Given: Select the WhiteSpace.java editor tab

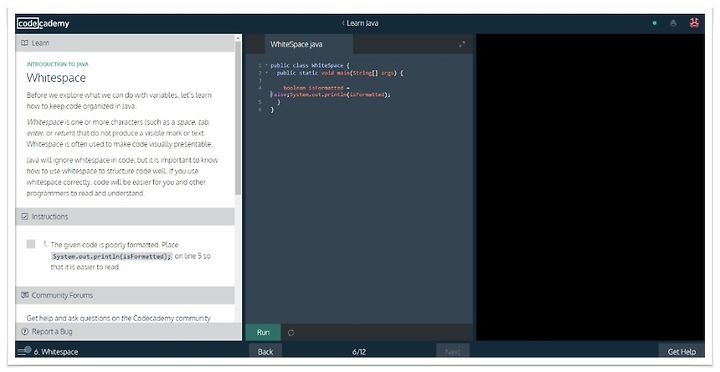Looking at the screenshot, I should click(x=309, y=44).
